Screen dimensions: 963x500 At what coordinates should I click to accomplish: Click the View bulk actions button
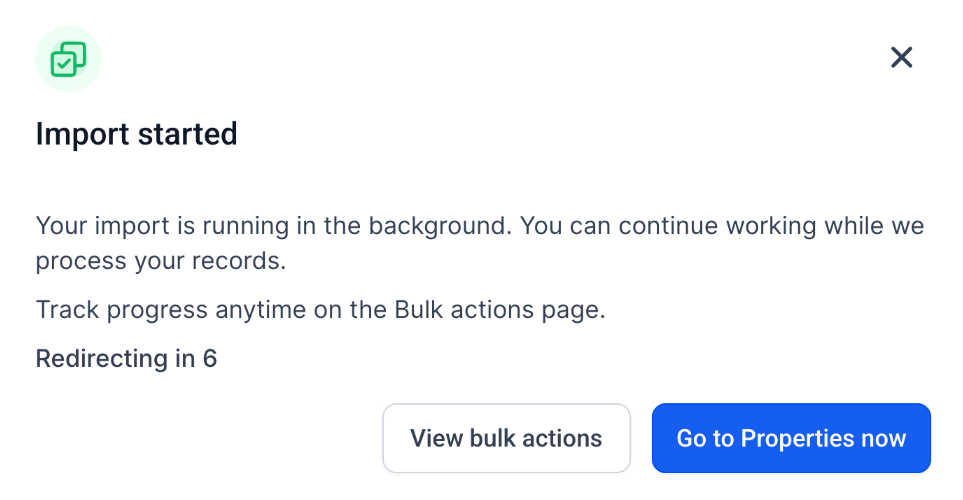pos(506,438)
